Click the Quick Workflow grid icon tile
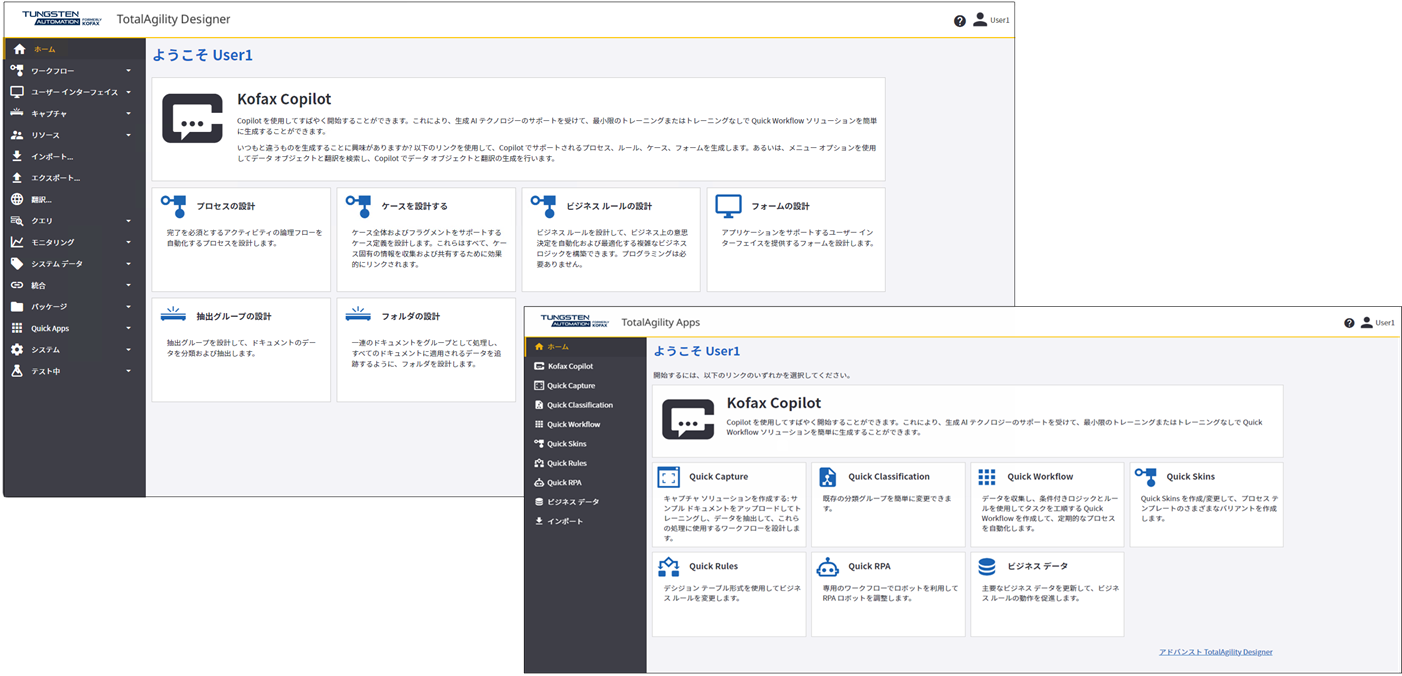This screenshot has width=1402, height=676. [x=987, y=477]
